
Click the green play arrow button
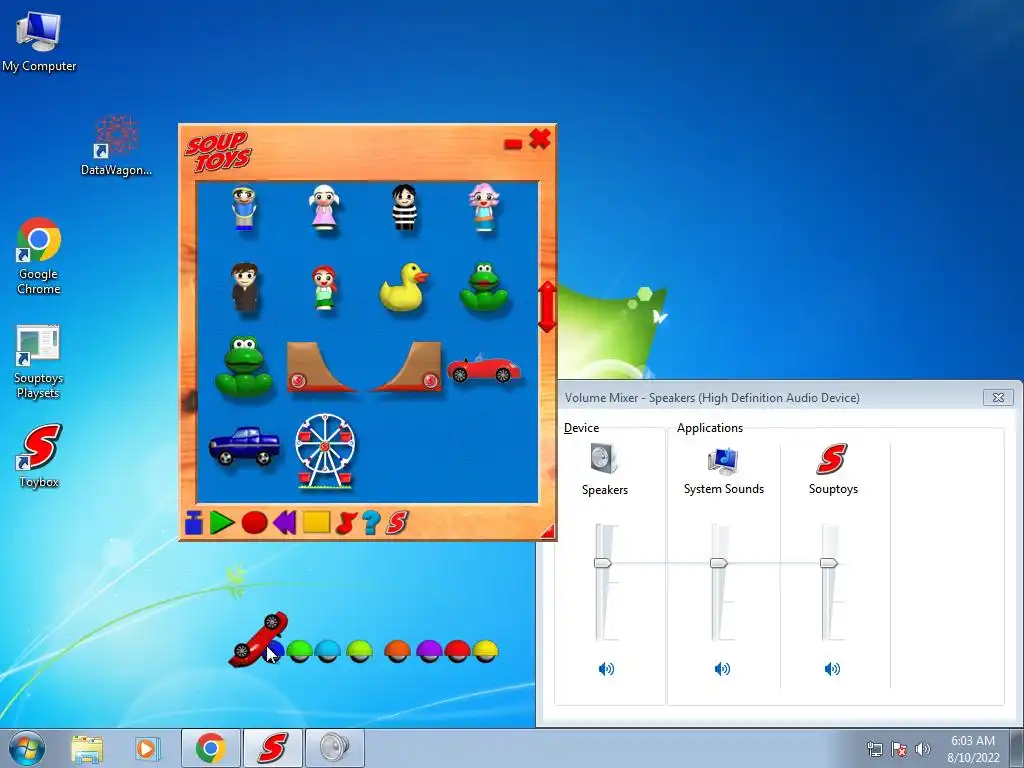point(222,523)
